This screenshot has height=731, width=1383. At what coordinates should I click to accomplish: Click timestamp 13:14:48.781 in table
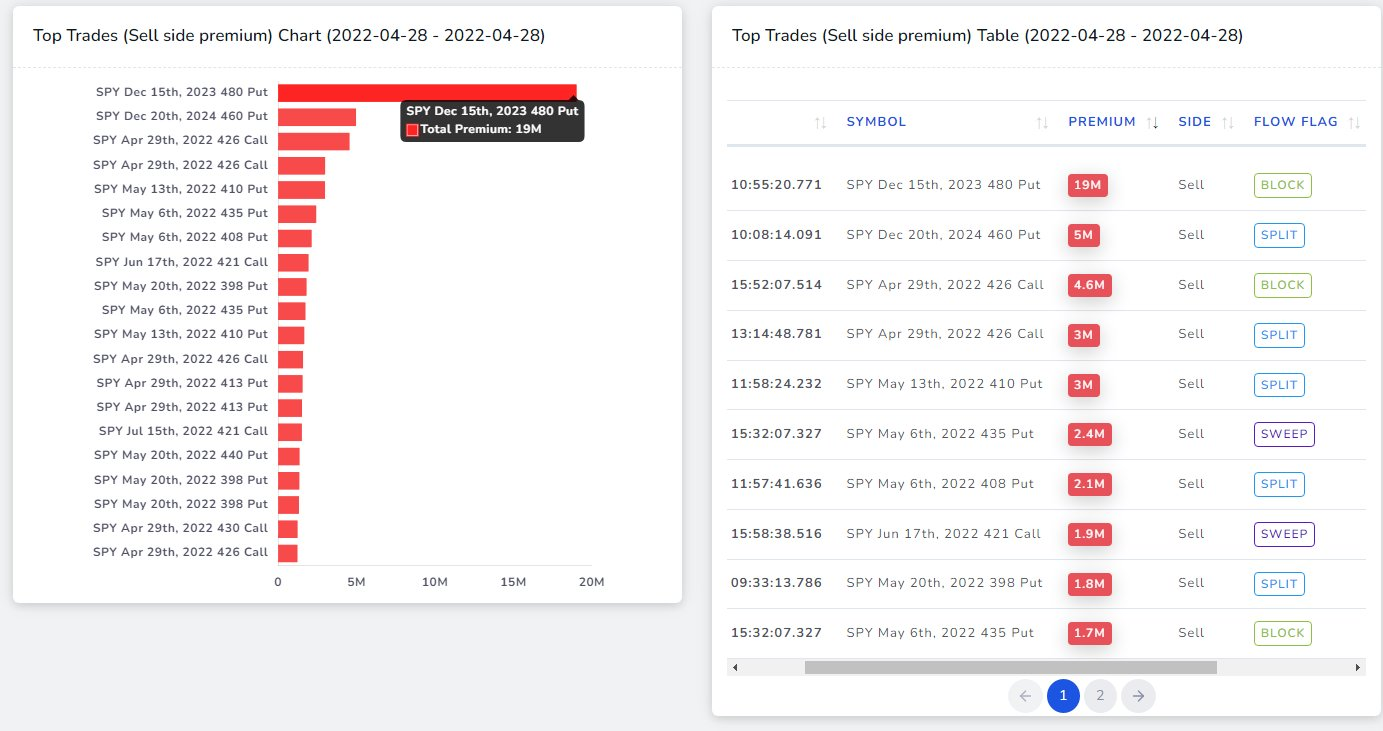[776, 335]
